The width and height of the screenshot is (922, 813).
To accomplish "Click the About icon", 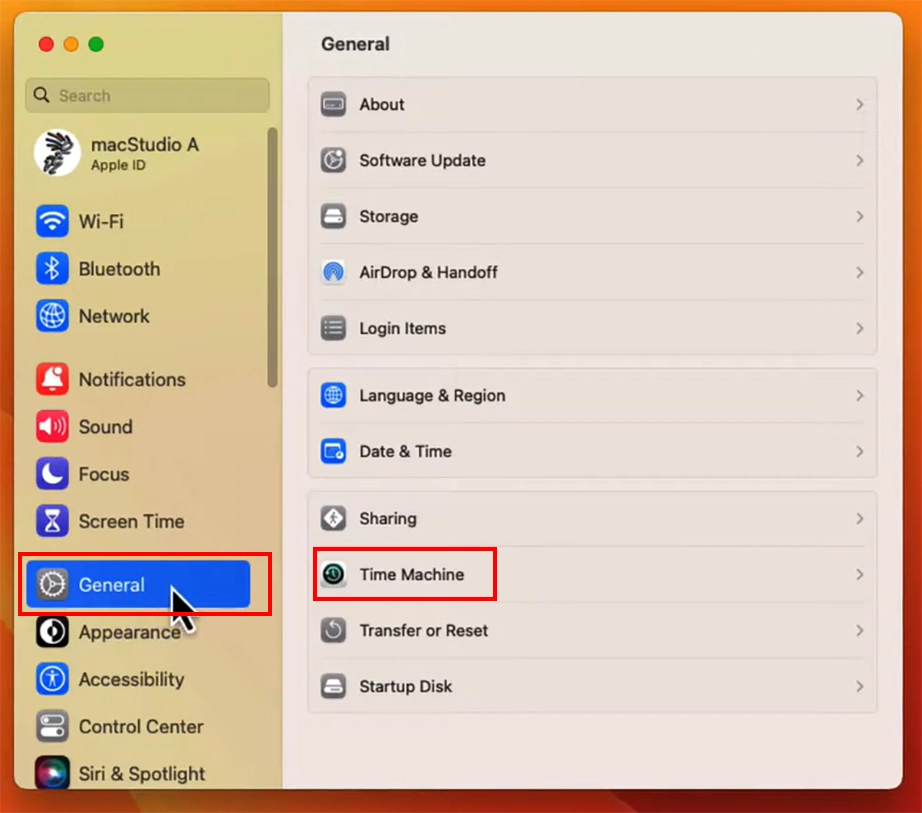I will click(x=333, y=105).
